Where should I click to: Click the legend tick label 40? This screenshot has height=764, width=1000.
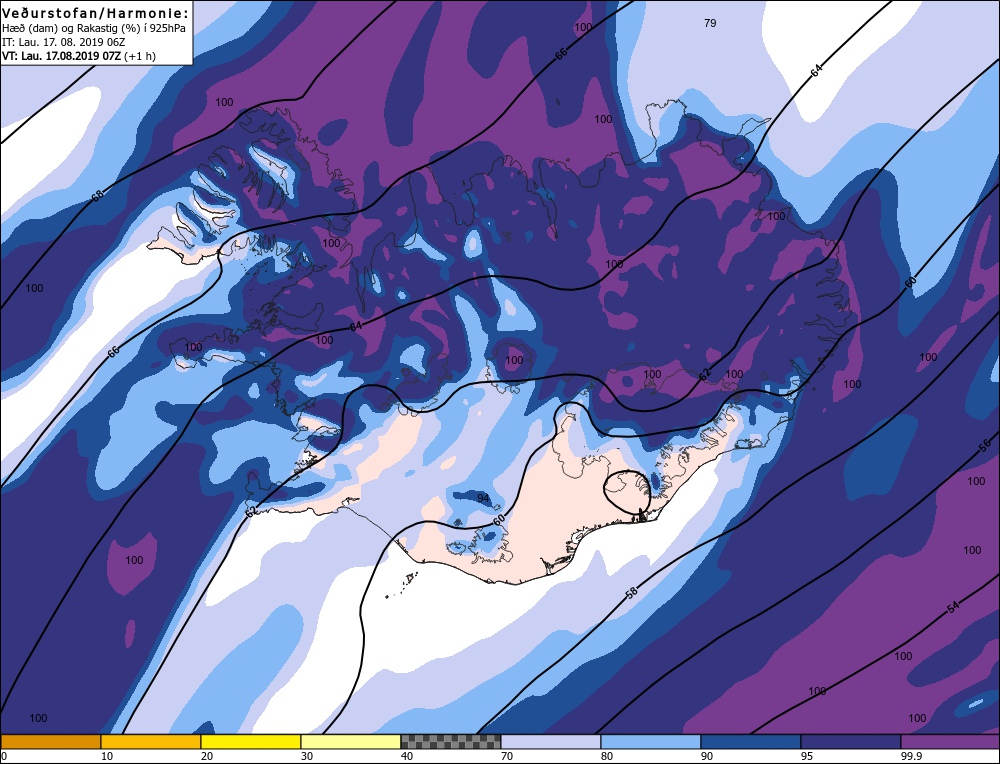pyautogui.click(x=407, y=756)
